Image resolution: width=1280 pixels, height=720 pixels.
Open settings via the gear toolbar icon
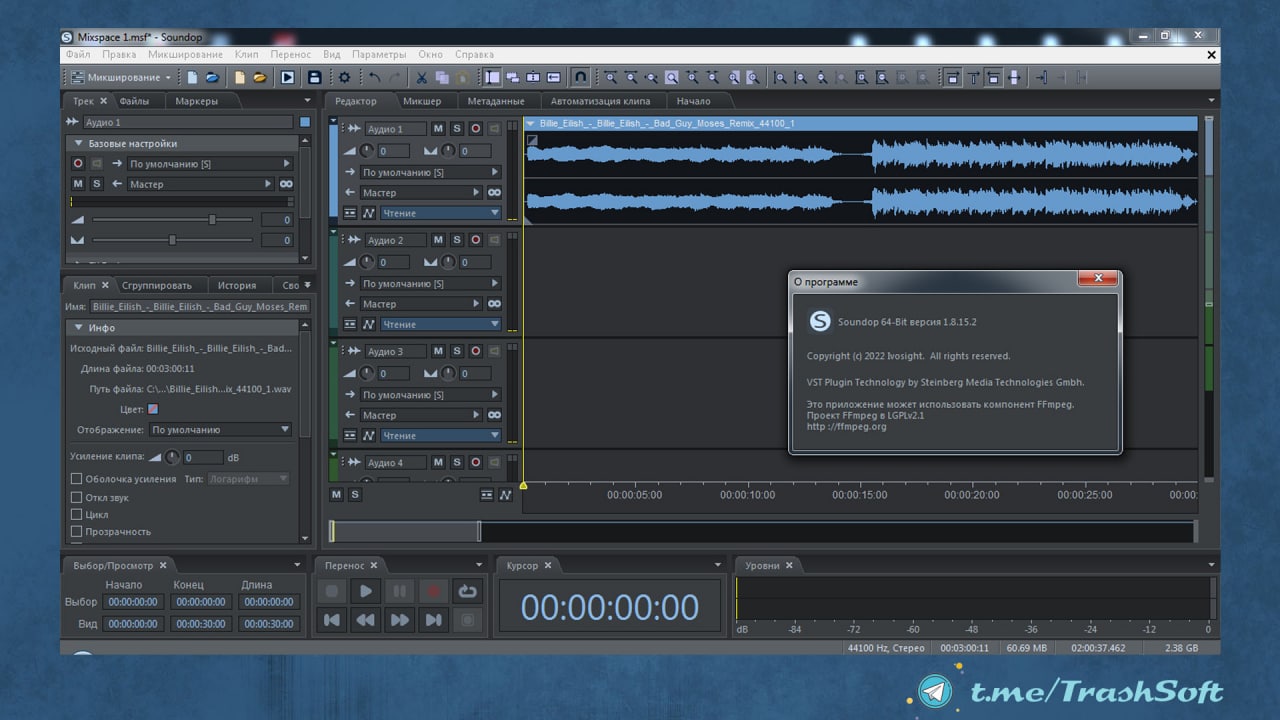click(345, 77)
